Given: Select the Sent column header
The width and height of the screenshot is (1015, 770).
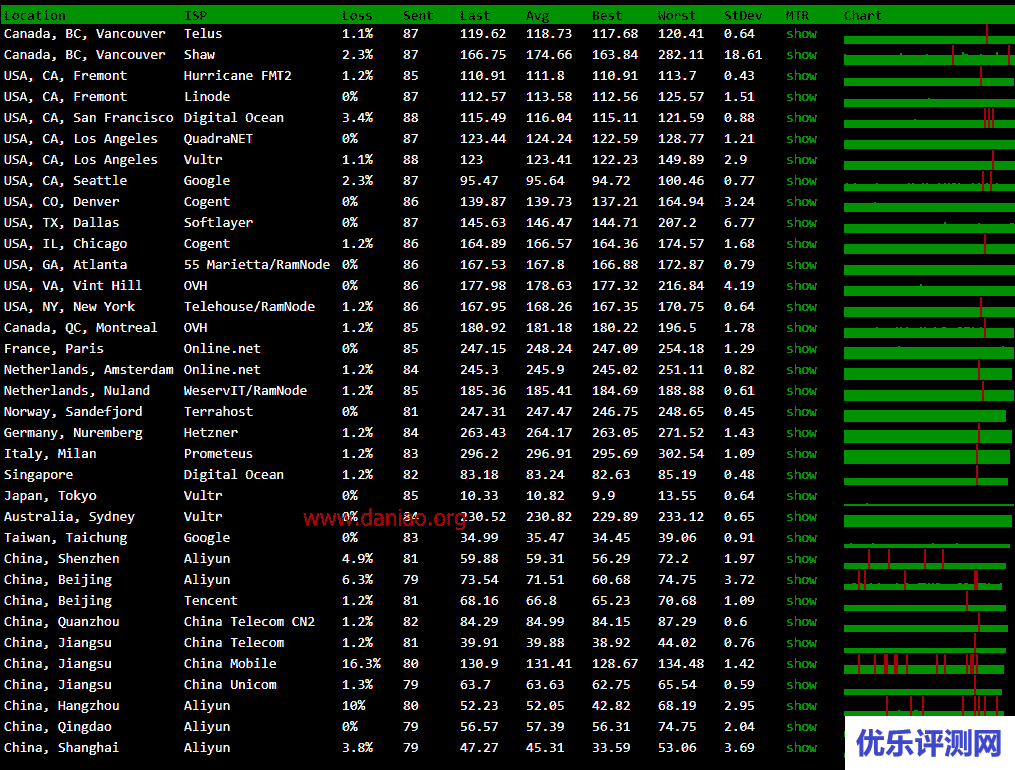Looking at the screenshot, I should coord(418,16).
